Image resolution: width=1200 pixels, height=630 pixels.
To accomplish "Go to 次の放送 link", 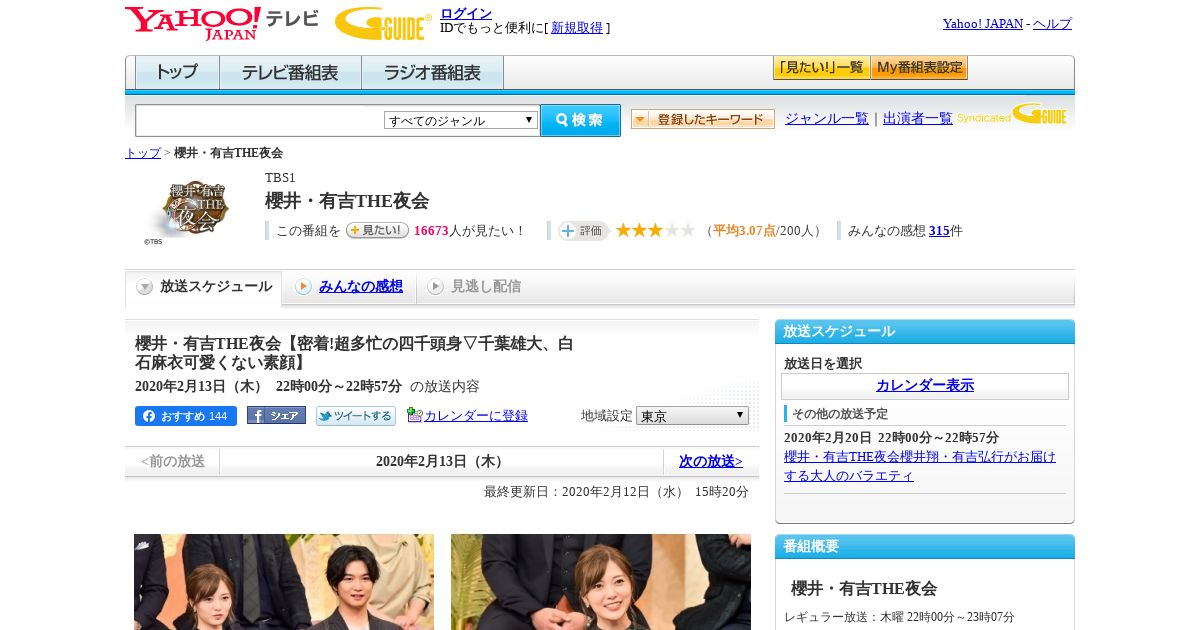I will [711, 461].
